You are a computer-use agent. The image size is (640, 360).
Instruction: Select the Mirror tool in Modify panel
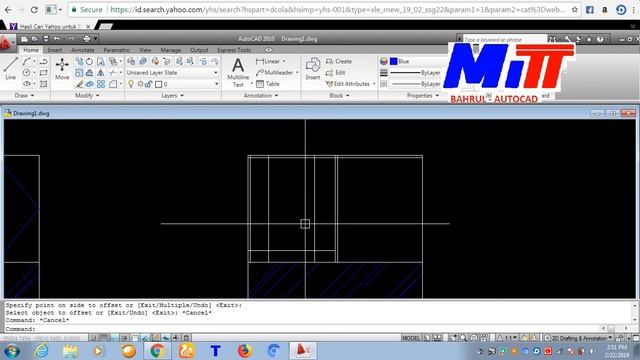tap(100, 73)
